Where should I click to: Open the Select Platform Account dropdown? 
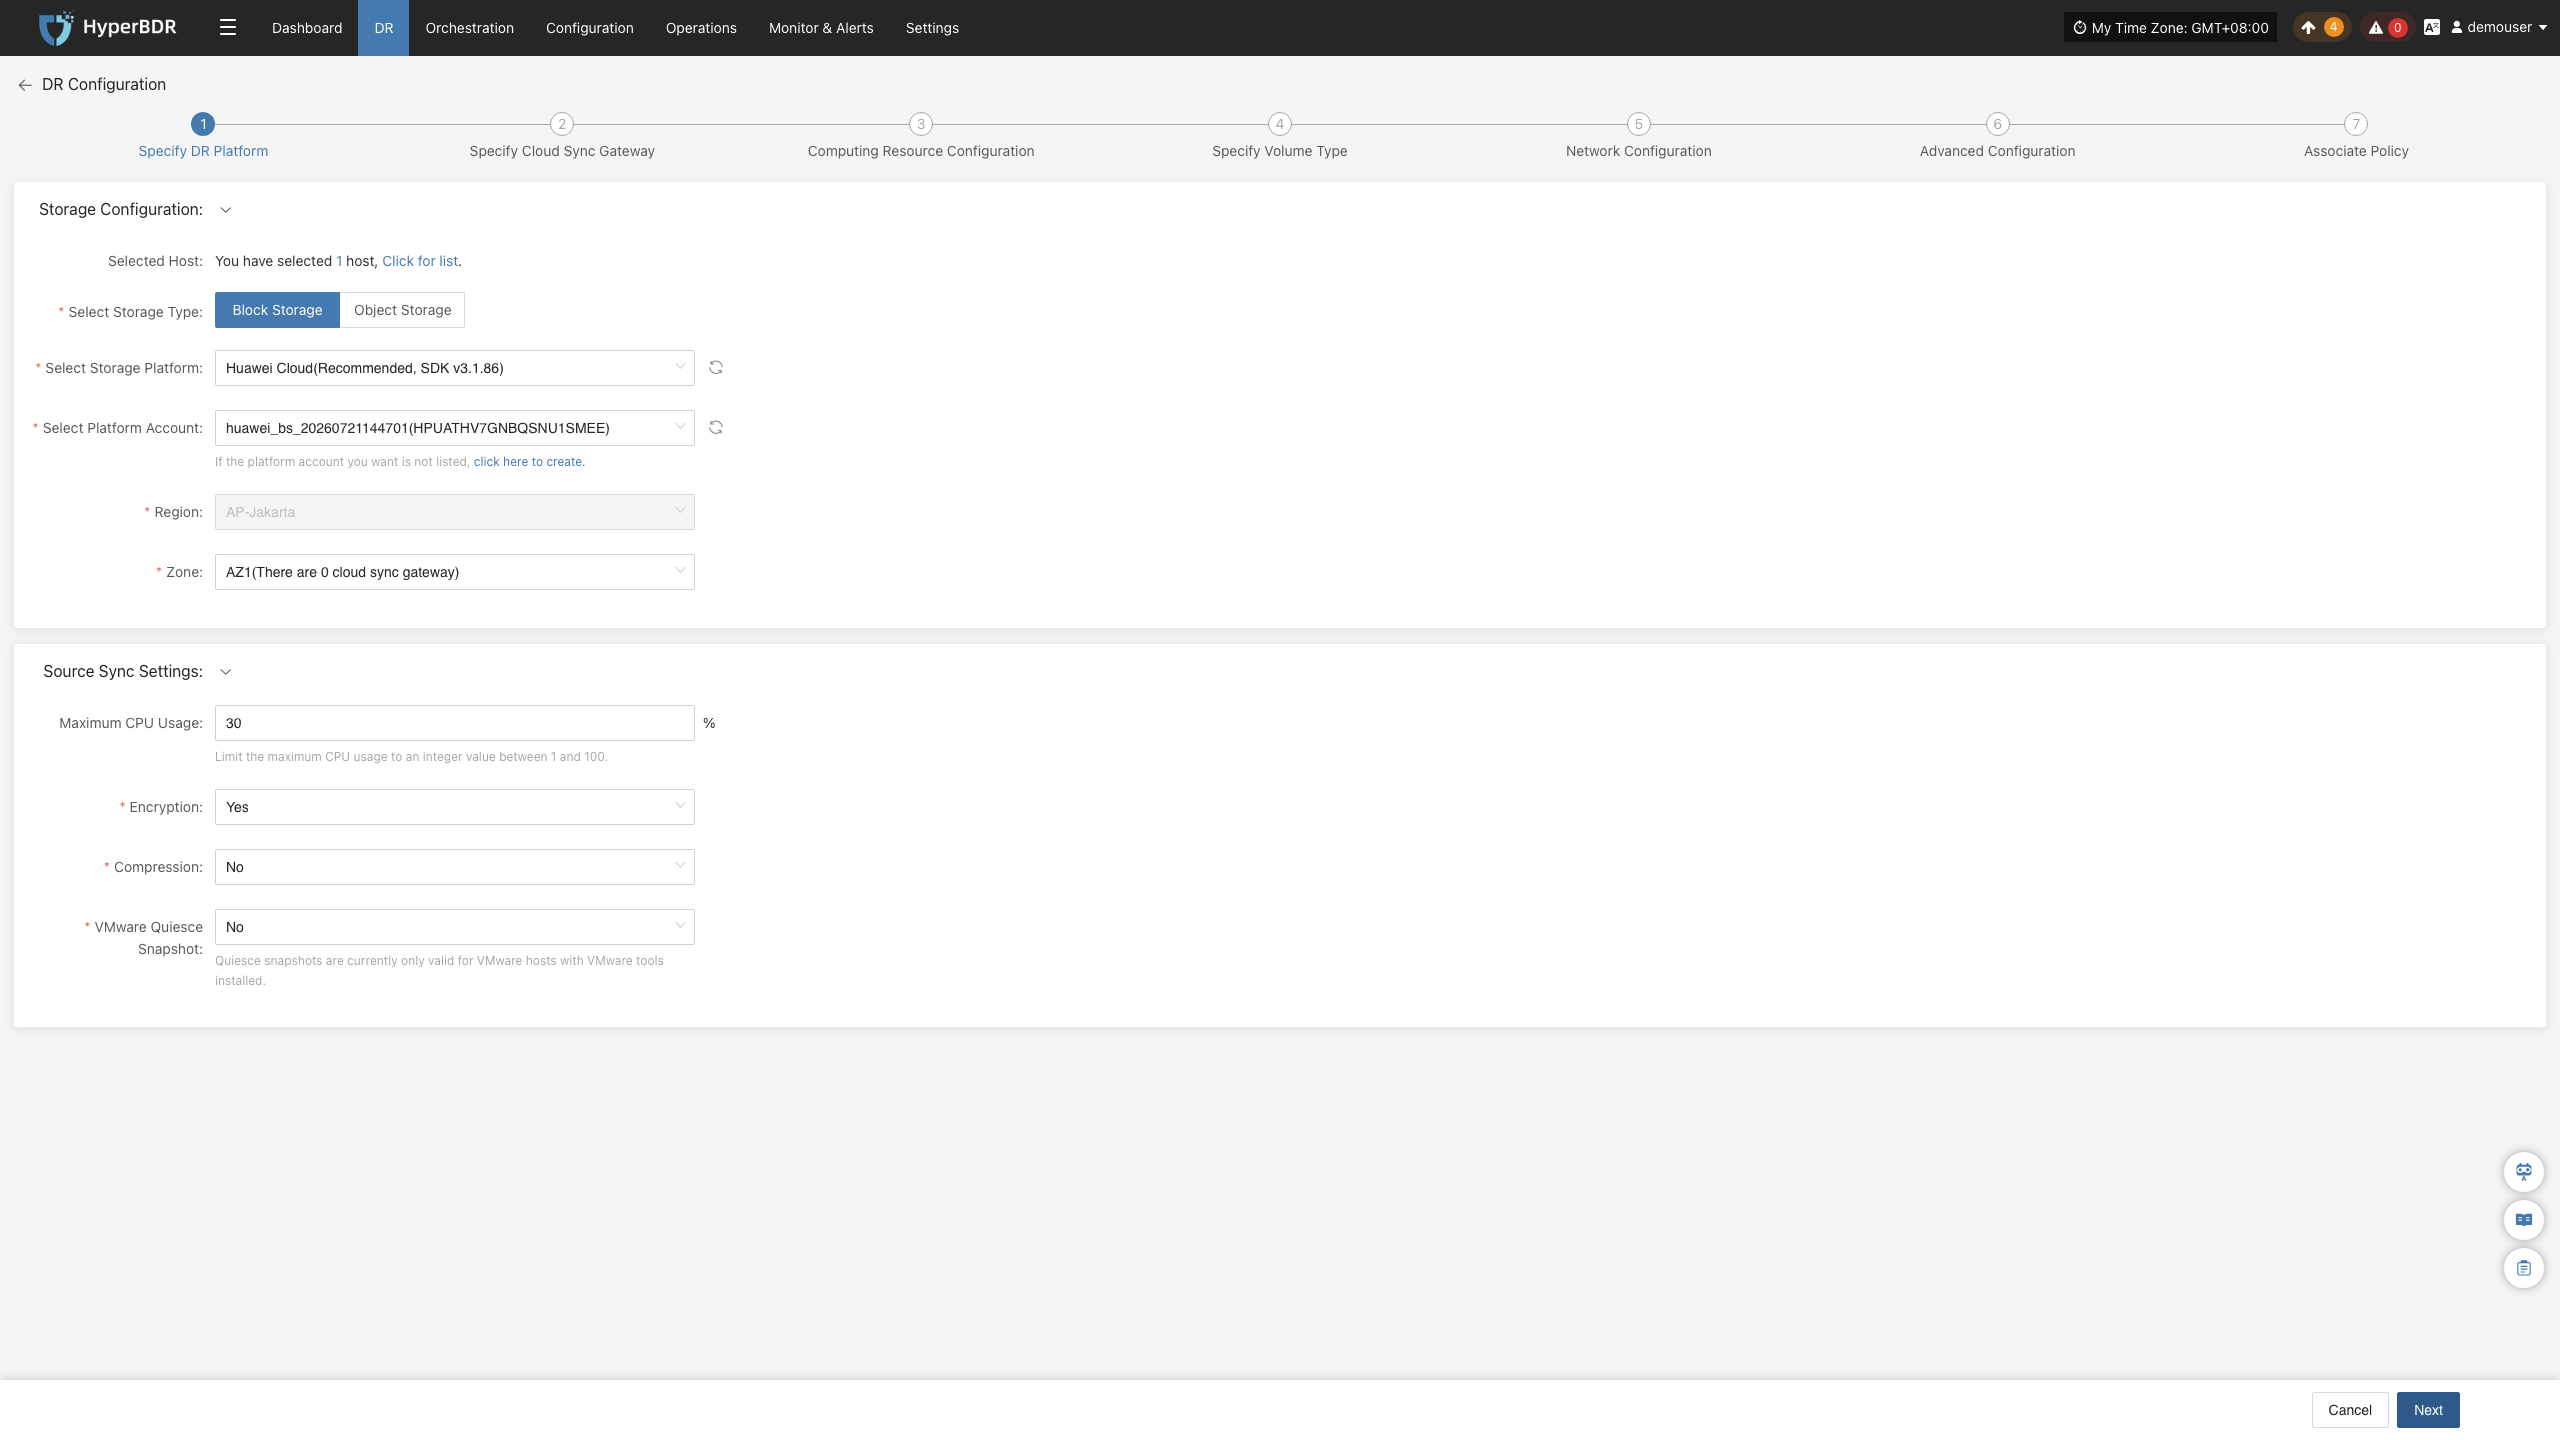pos(455,428)
